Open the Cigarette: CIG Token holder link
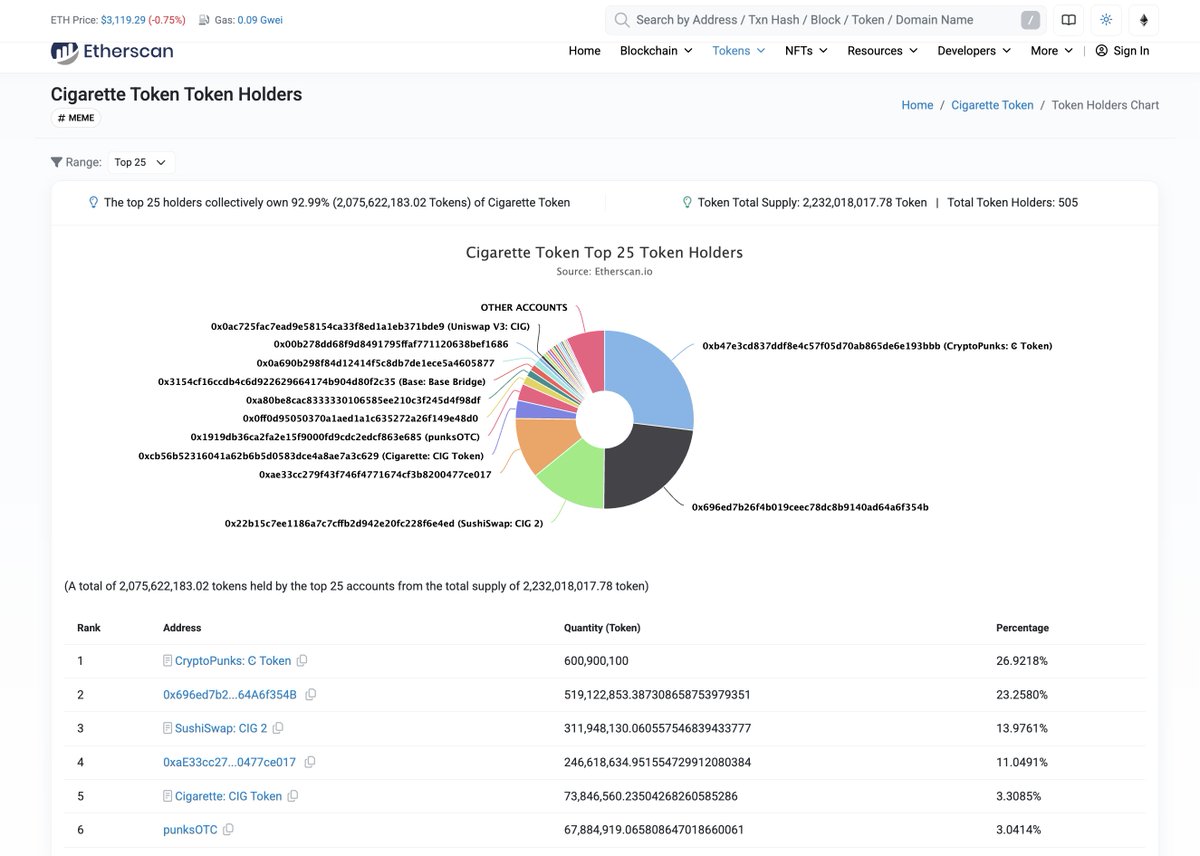 (x=228, y=796)
